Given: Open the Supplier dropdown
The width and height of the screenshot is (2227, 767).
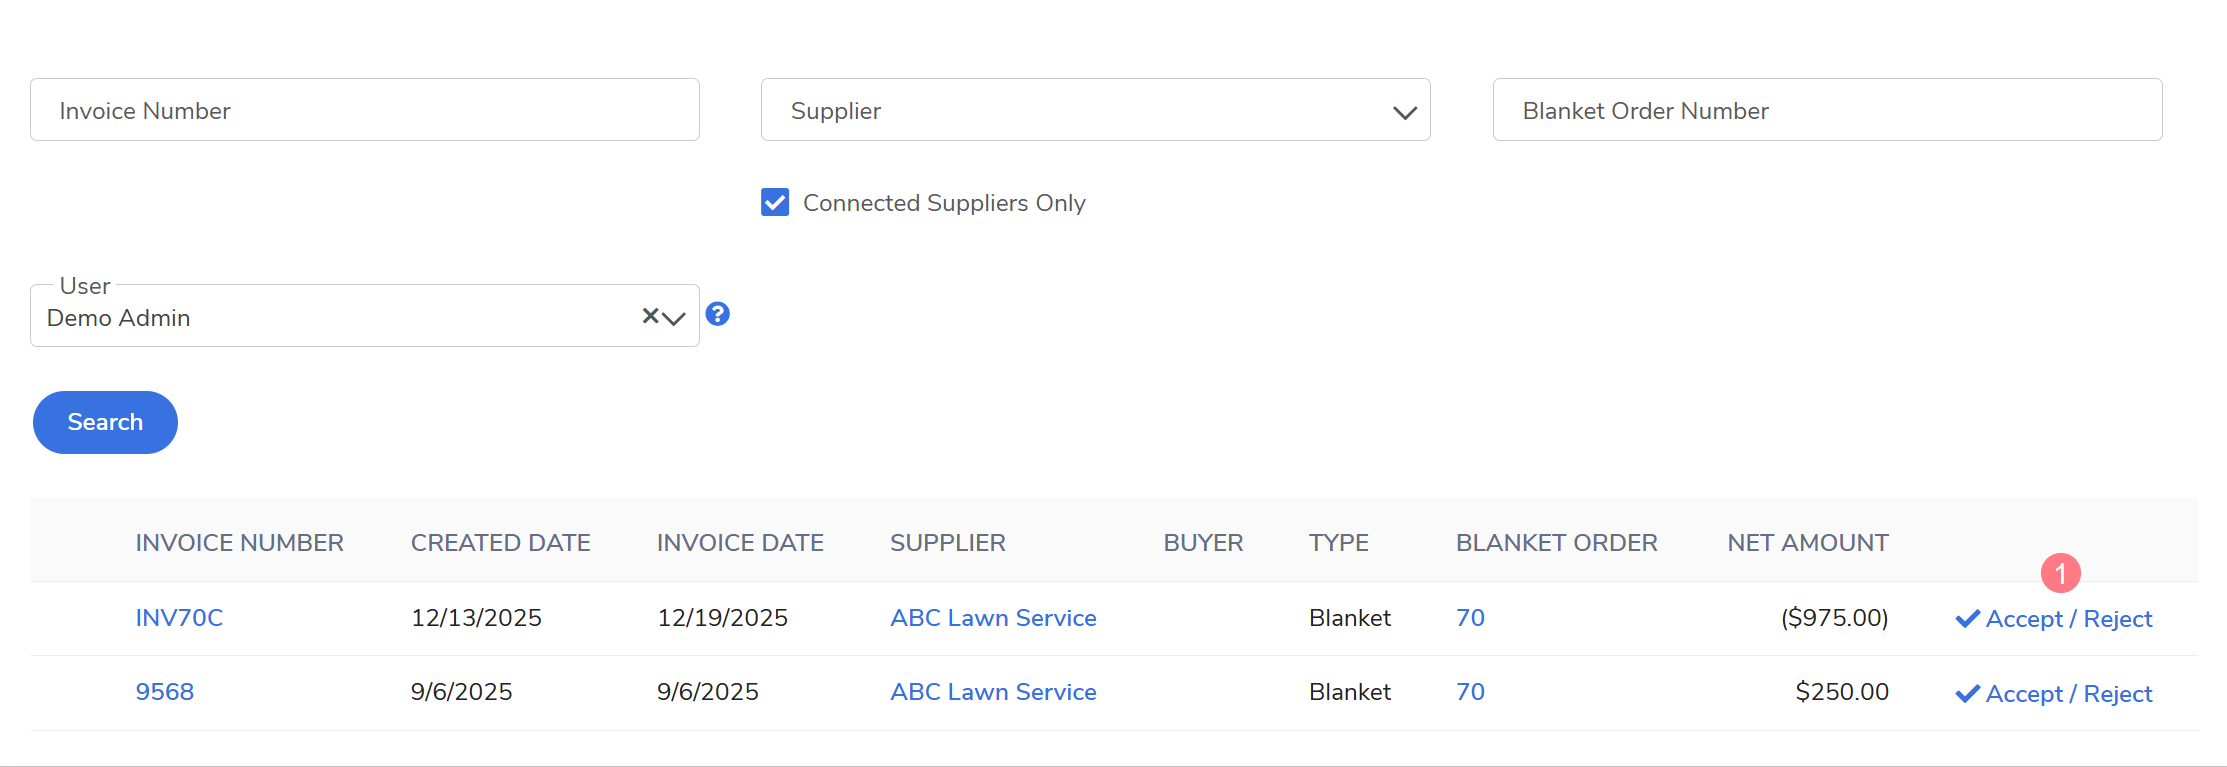Looking at the screenshot, I should pos(1095,110).
